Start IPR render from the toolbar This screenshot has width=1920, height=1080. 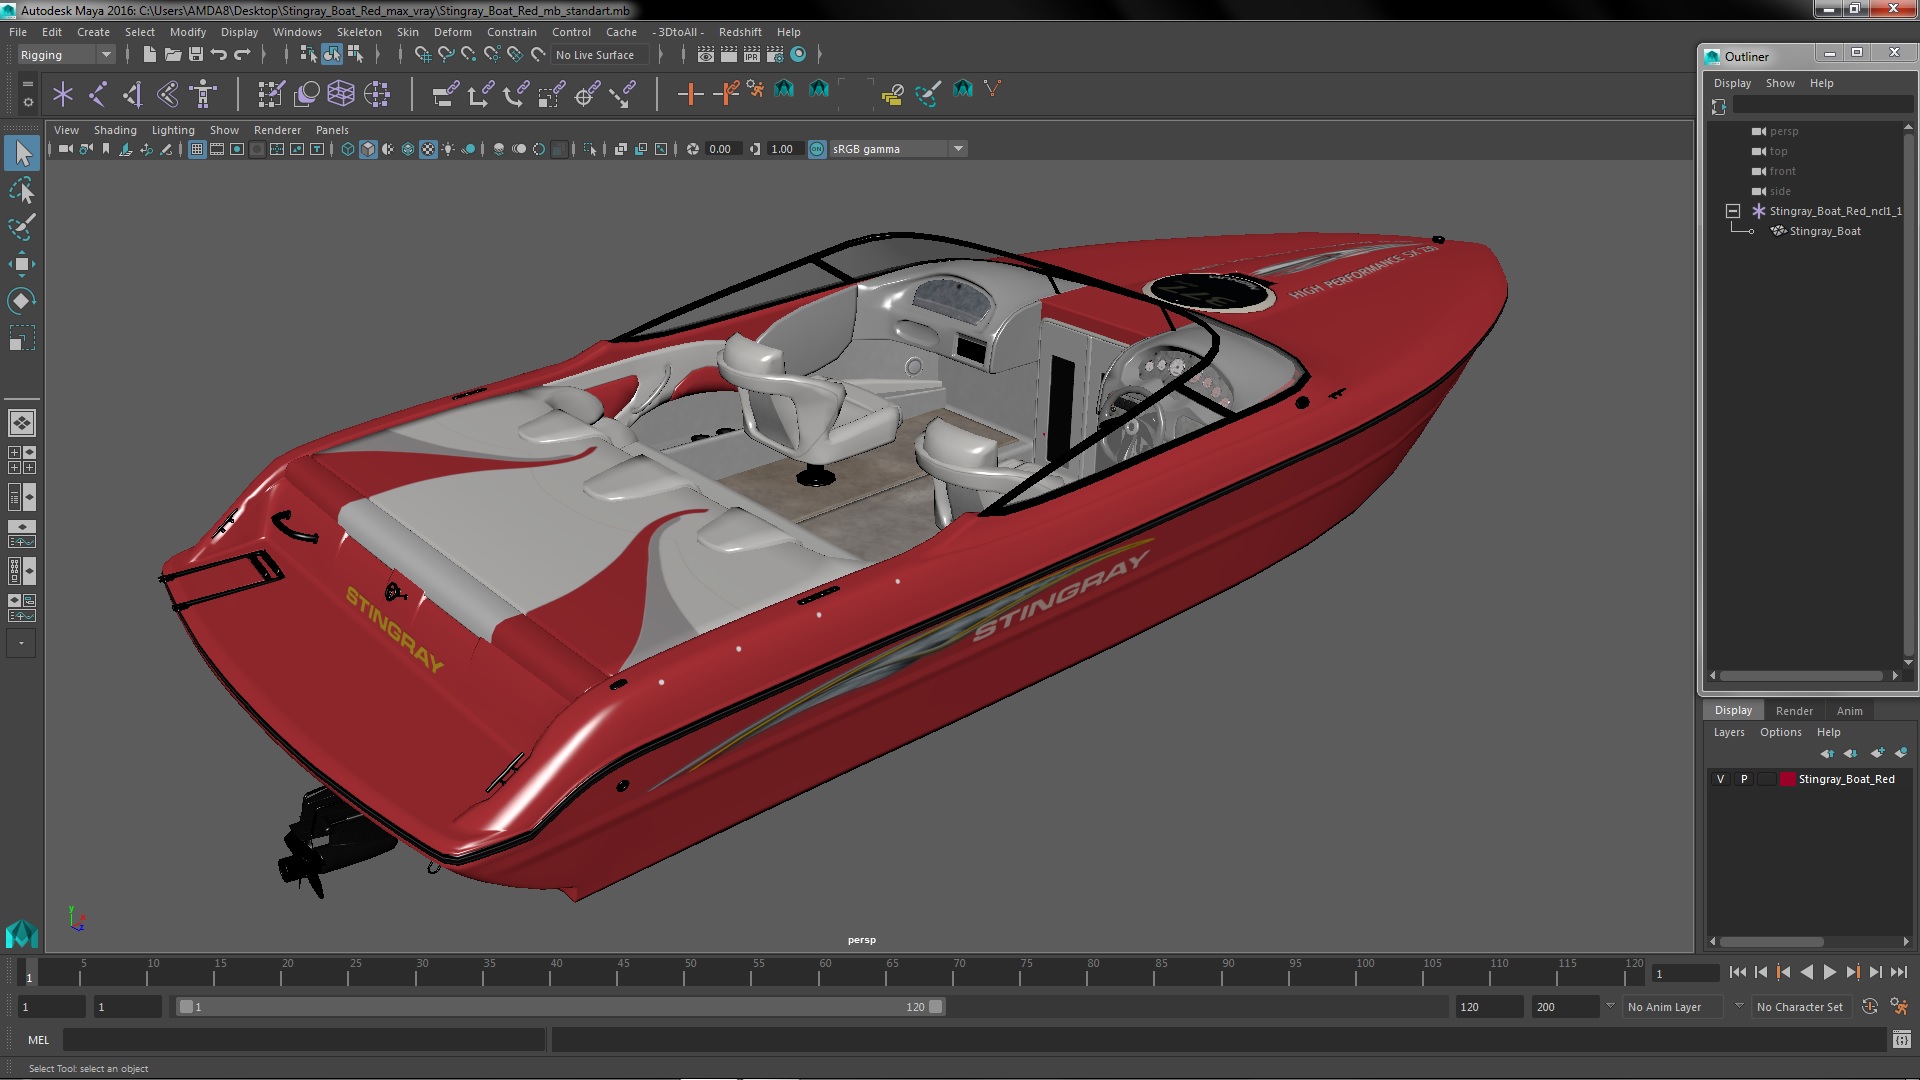[x=752, y=54]
